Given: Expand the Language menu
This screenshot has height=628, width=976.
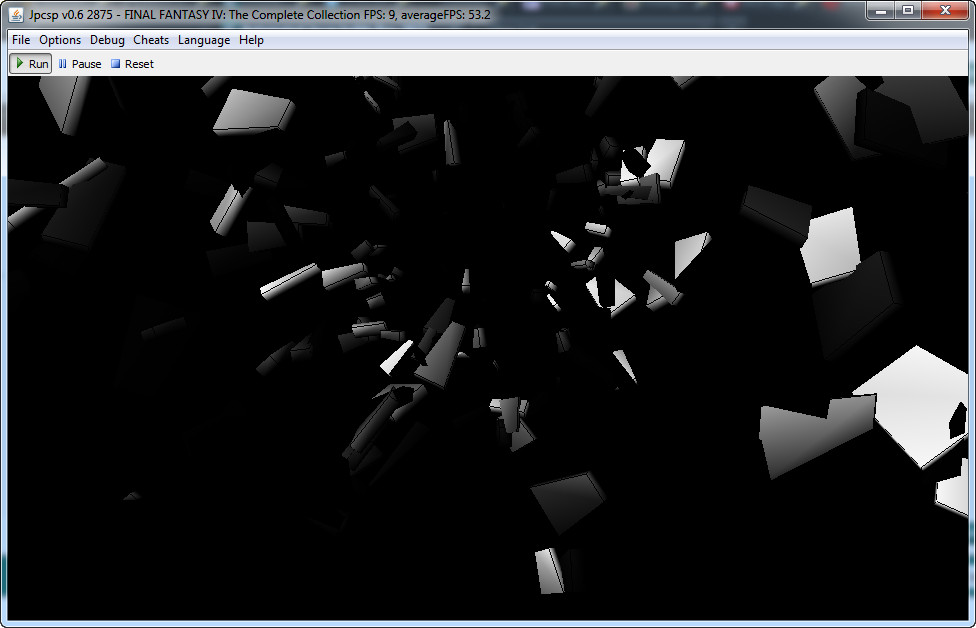Looking at the screenshot, I should 204,40.
